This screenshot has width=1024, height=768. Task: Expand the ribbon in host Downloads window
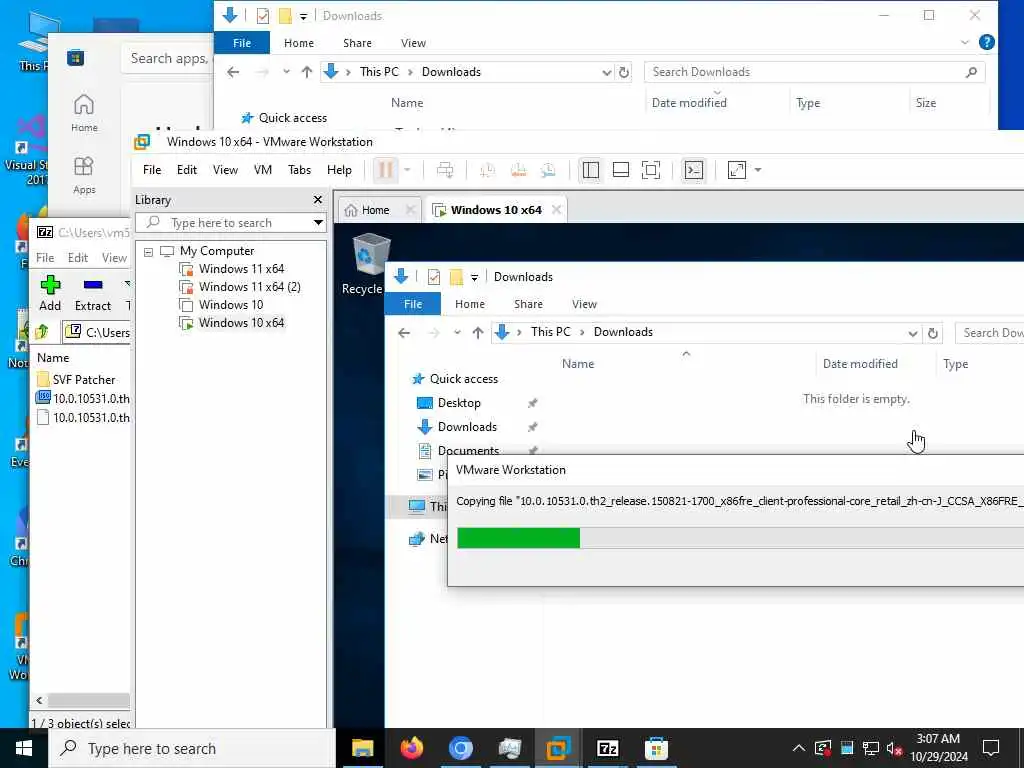pos(965,42)
